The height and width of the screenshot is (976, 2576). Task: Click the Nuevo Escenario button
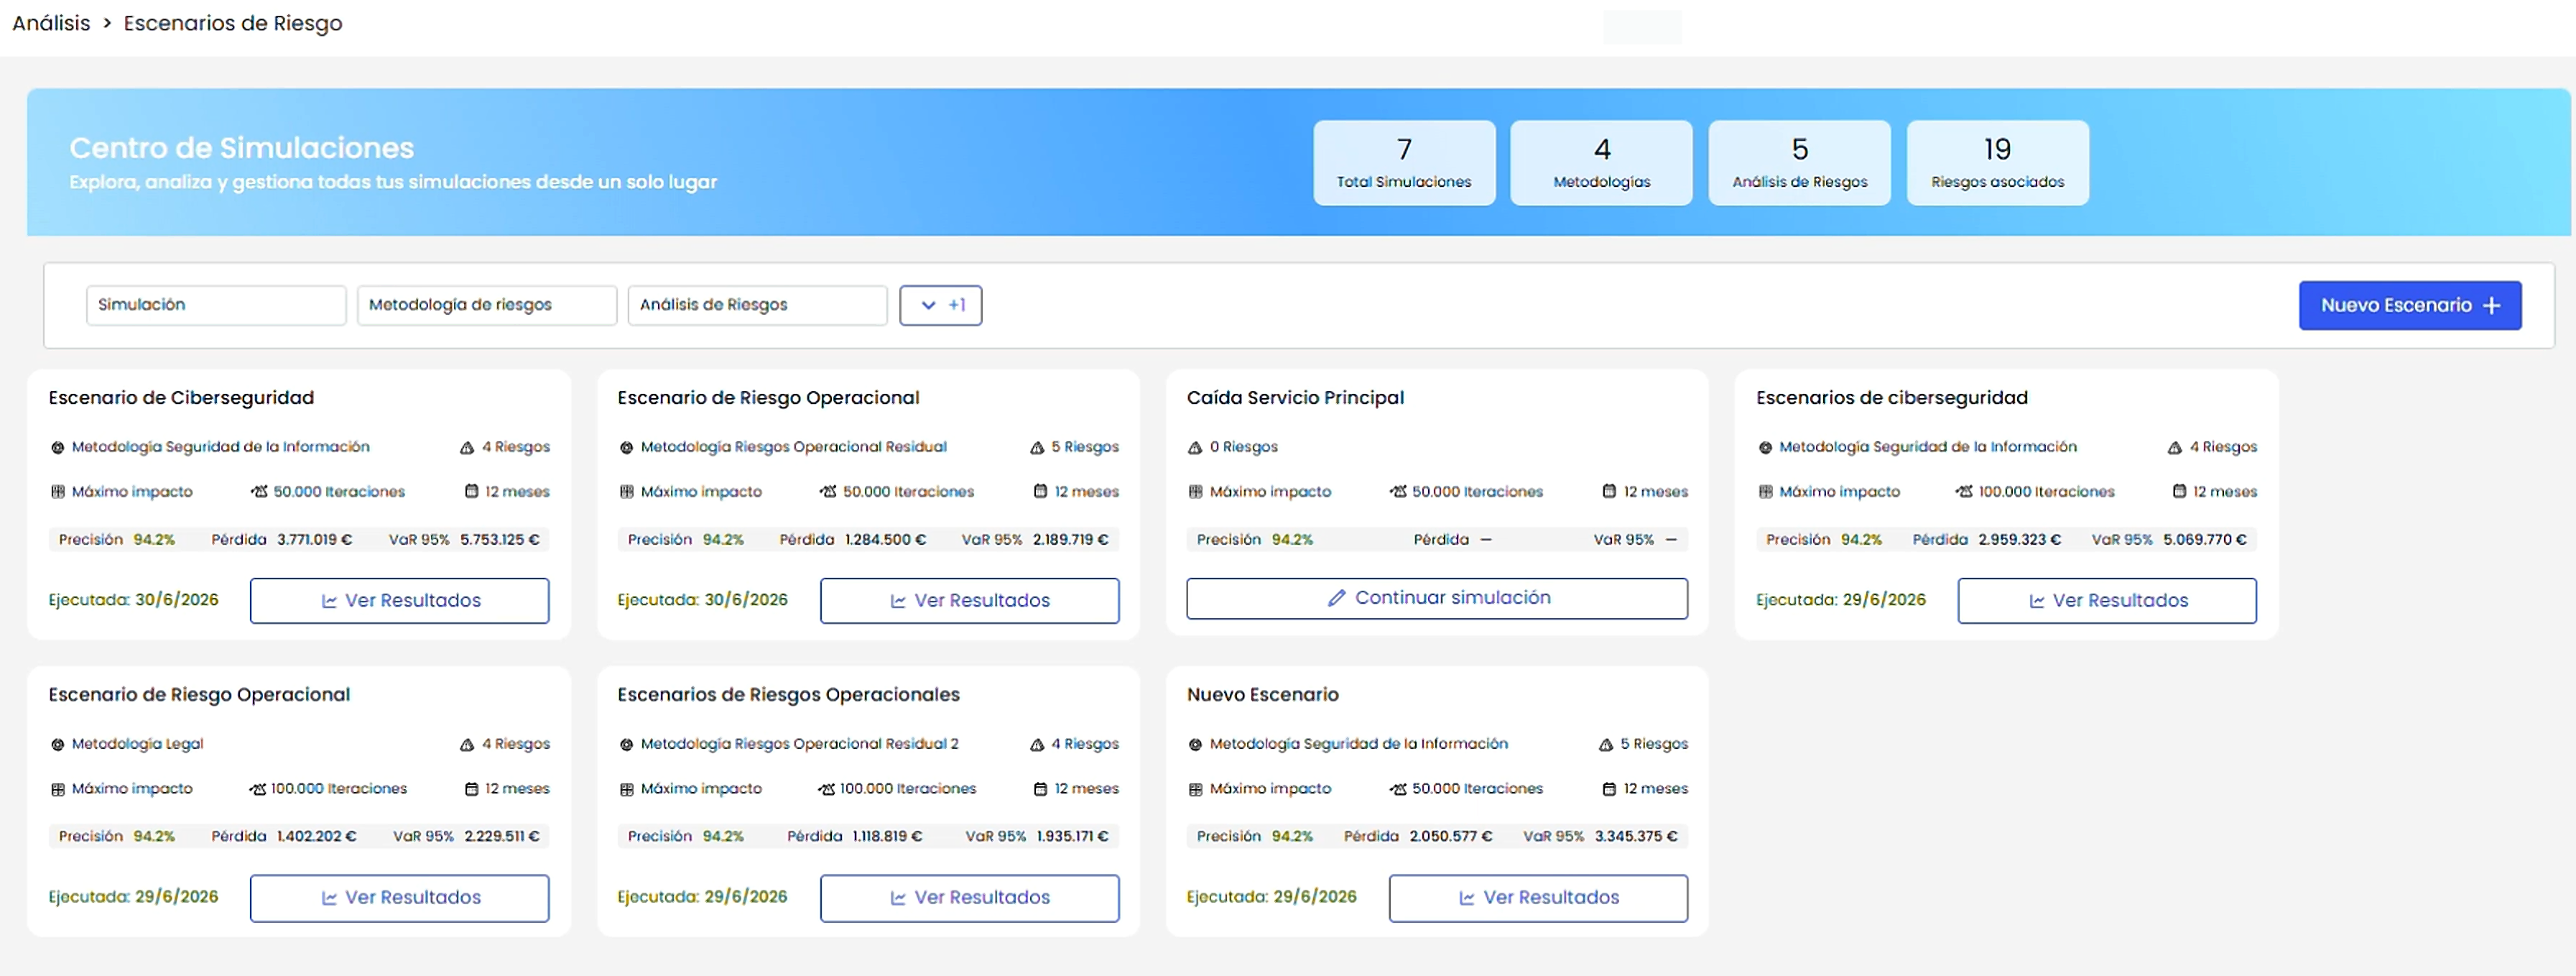point(2409,305)
